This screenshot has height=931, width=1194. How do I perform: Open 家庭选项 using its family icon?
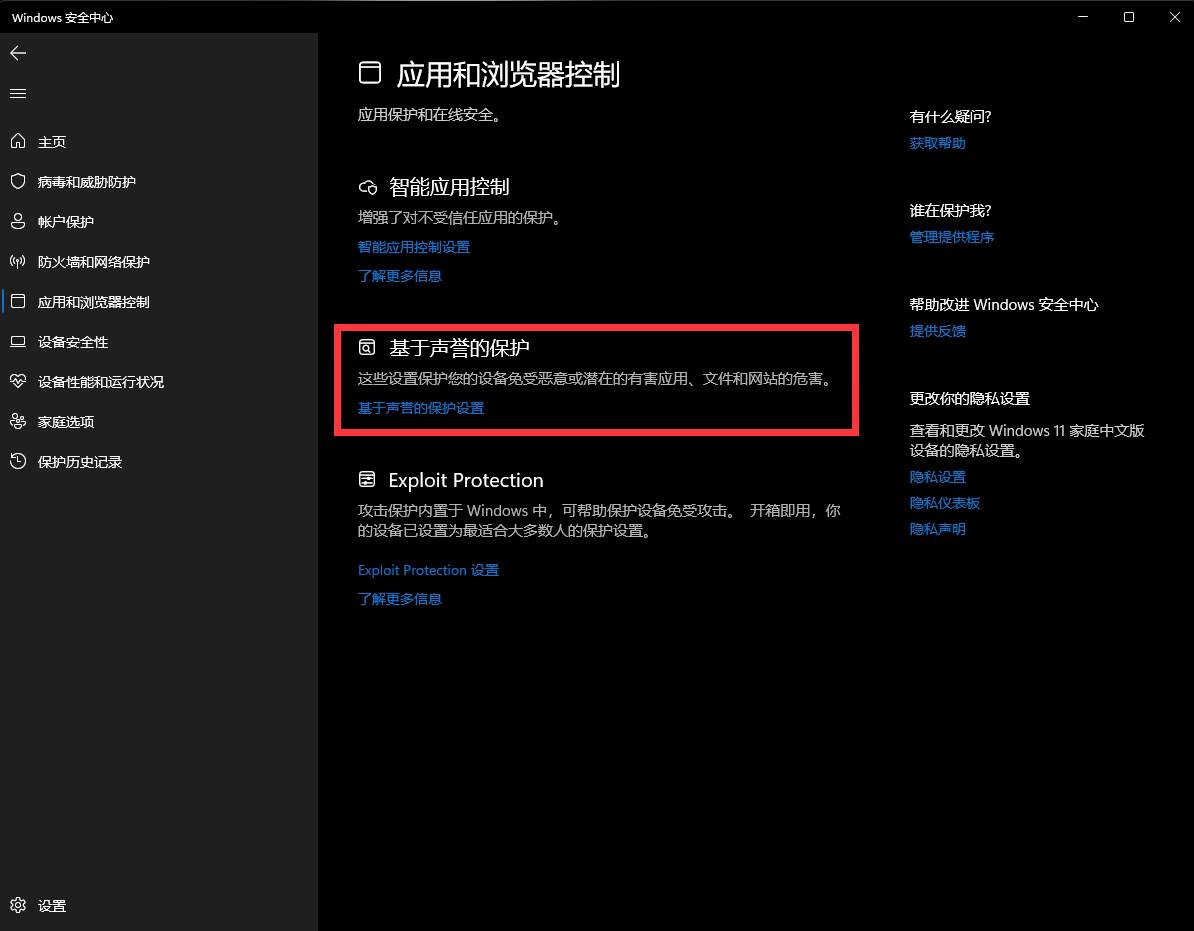pyautogui.click(x=18, y=421)
